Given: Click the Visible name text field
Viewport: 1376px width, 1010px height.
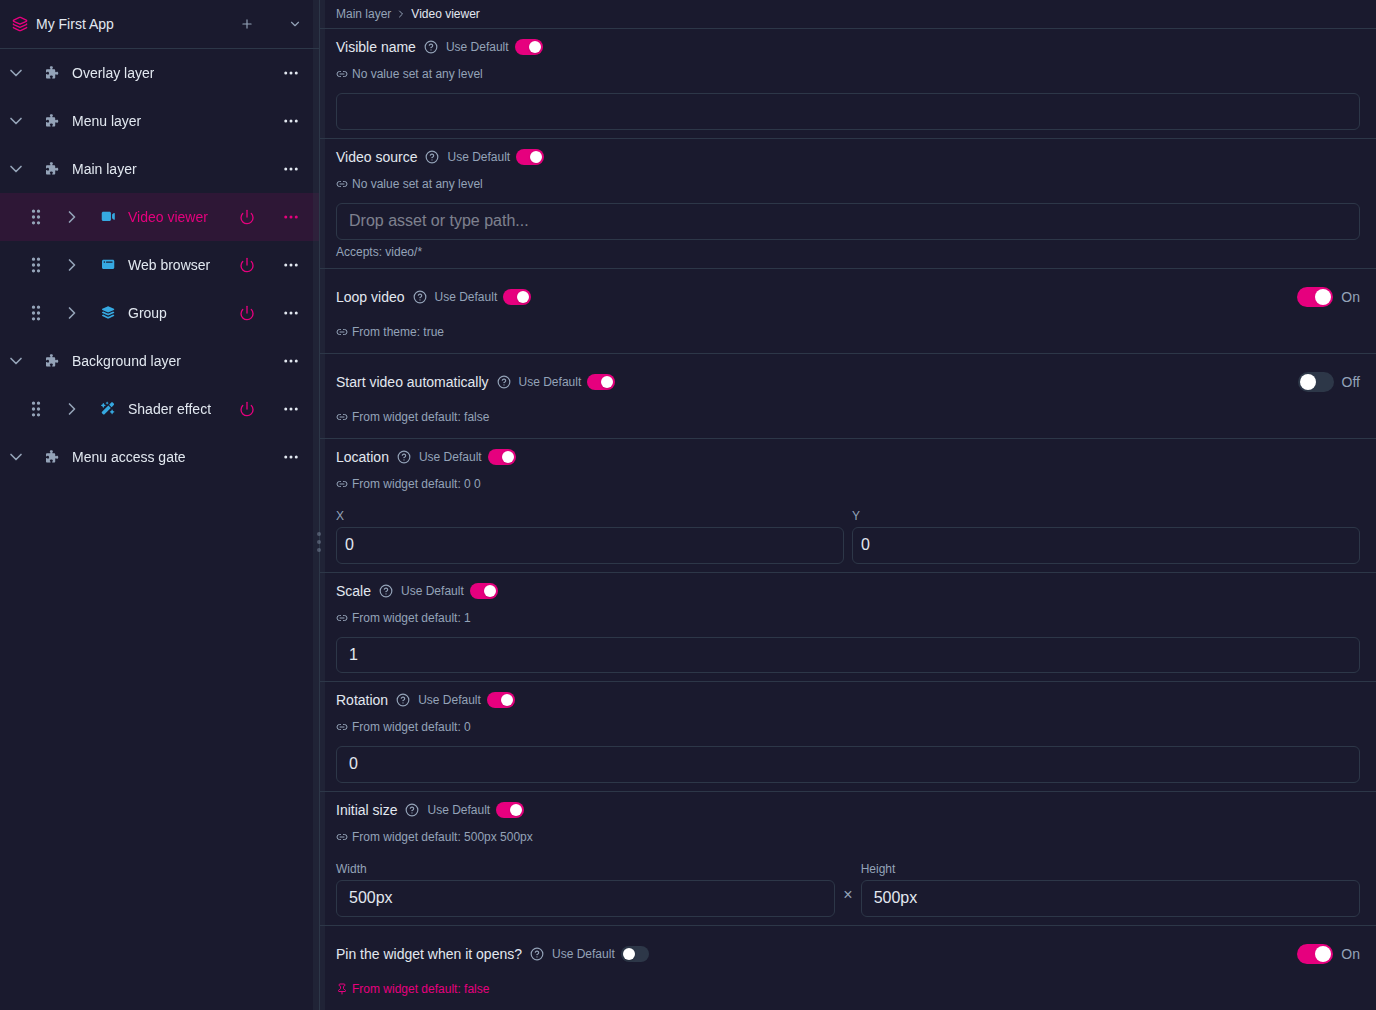Looking at the screenshot, I should point(848,111).
